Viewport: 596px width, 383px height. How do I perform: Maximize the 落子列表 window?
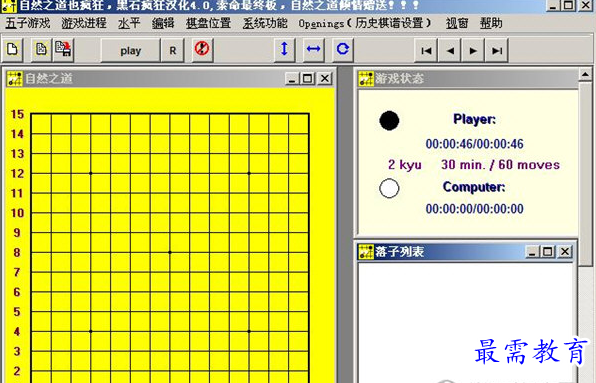click(x=547, y=252)
